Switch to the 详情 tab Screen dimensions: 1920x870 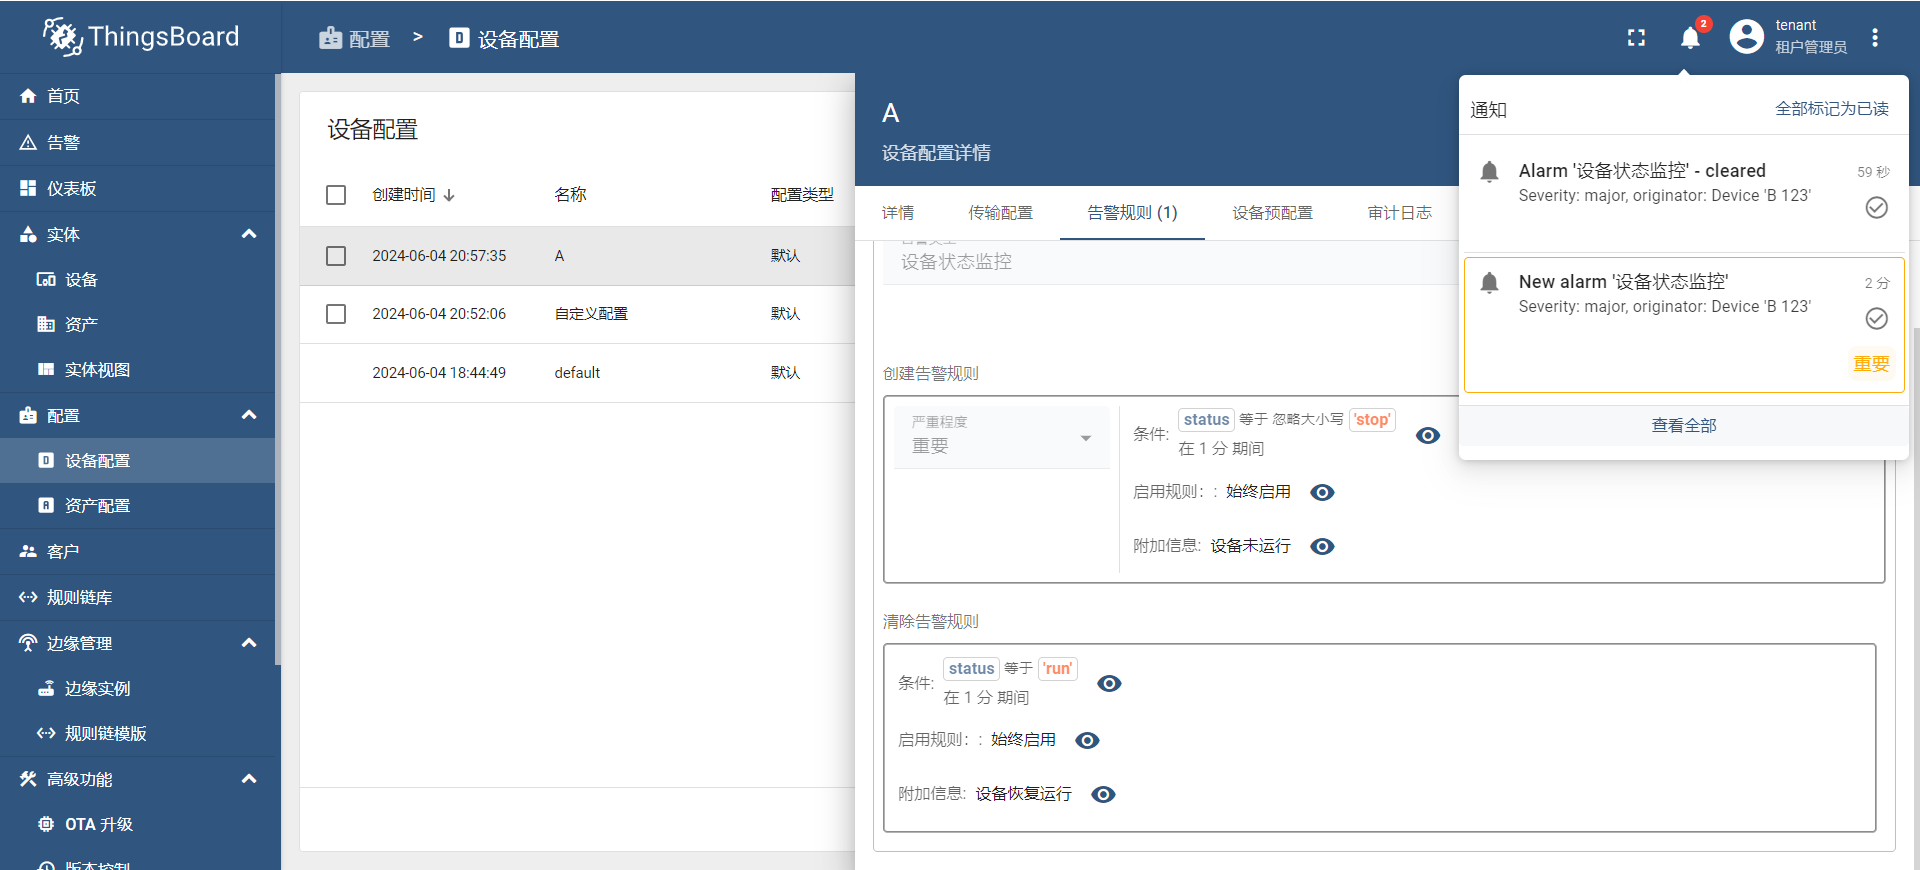point(898,213)
